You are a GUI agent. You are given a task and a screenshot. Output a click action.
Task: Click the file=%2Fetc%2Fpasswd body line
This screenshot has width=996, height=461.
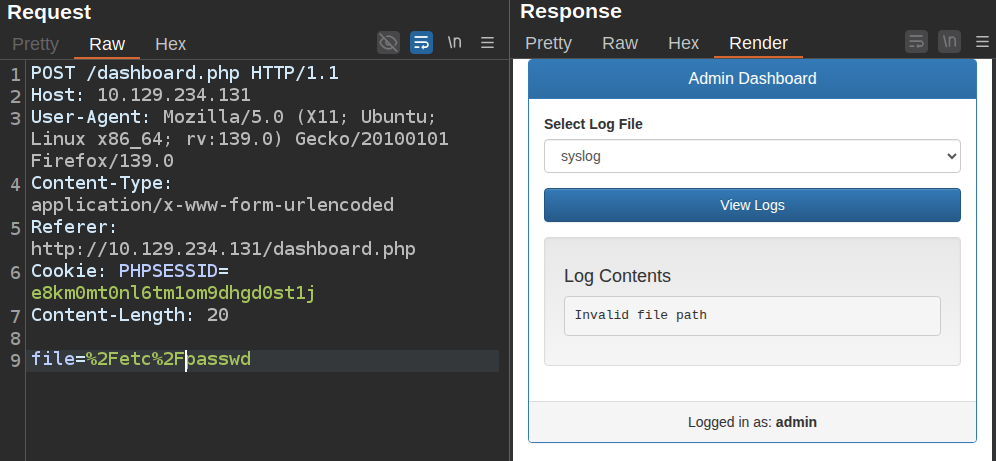point(141,359)
